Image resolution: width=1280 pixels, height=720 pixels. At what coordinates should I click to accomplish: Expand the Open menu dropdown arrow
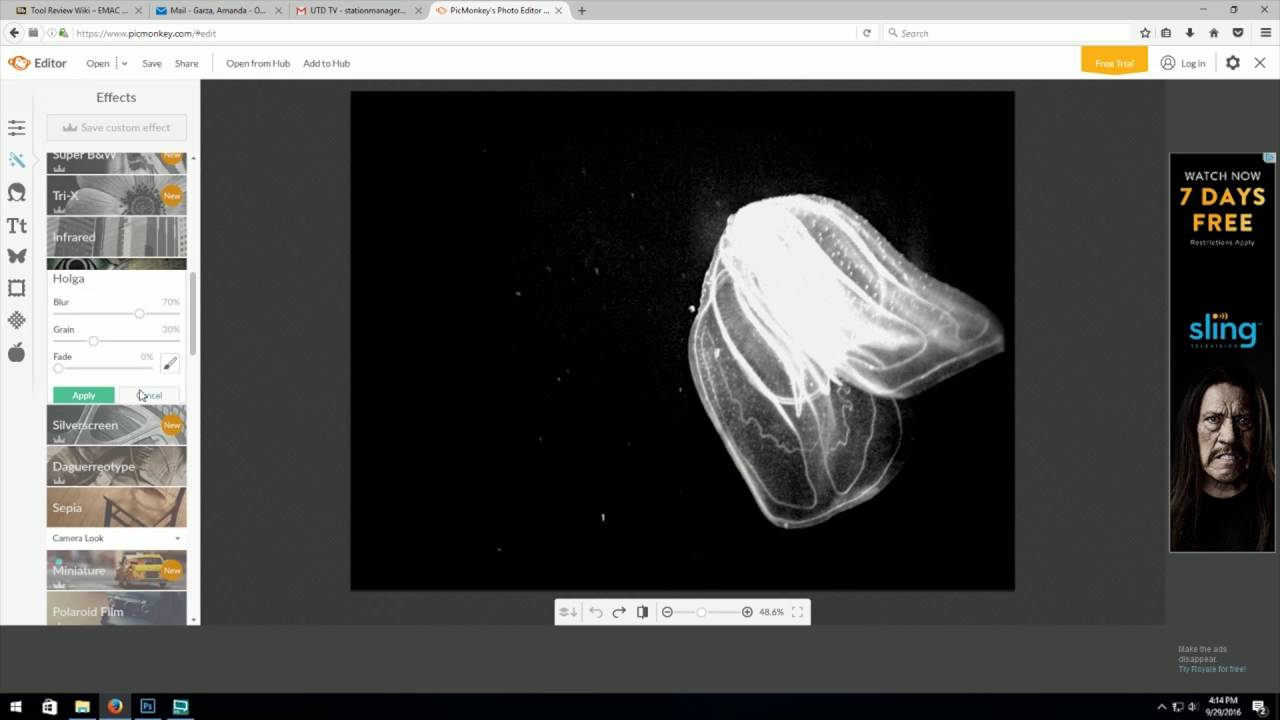click(124, 63)
